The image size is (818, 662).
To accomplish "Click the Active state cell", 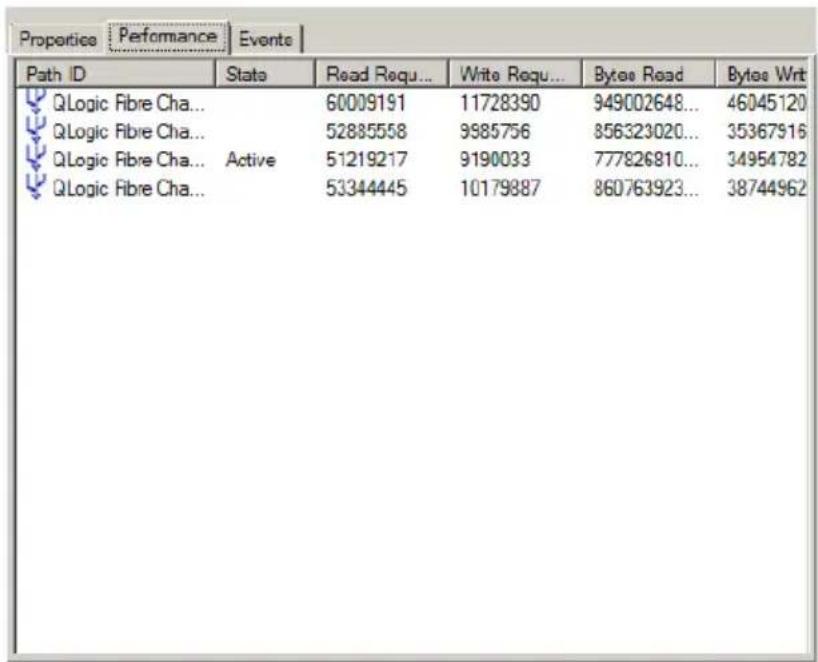I will click(250, 160).
